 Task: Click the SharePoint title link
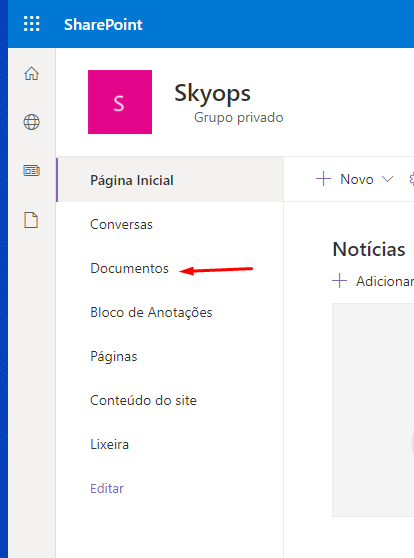point(103,25)
